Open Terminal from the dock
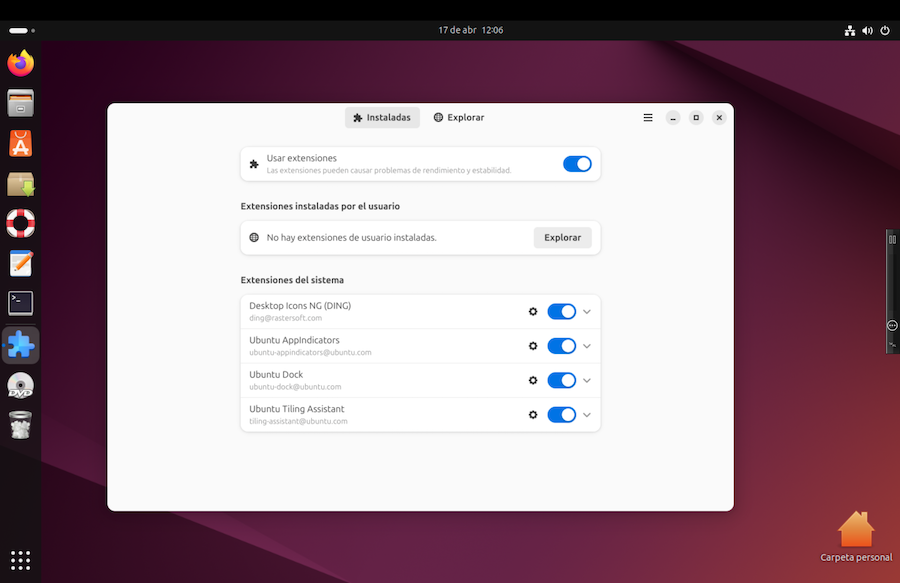Image resolution: width=900 pixels, height=583 pixels. tap(21, 303)
